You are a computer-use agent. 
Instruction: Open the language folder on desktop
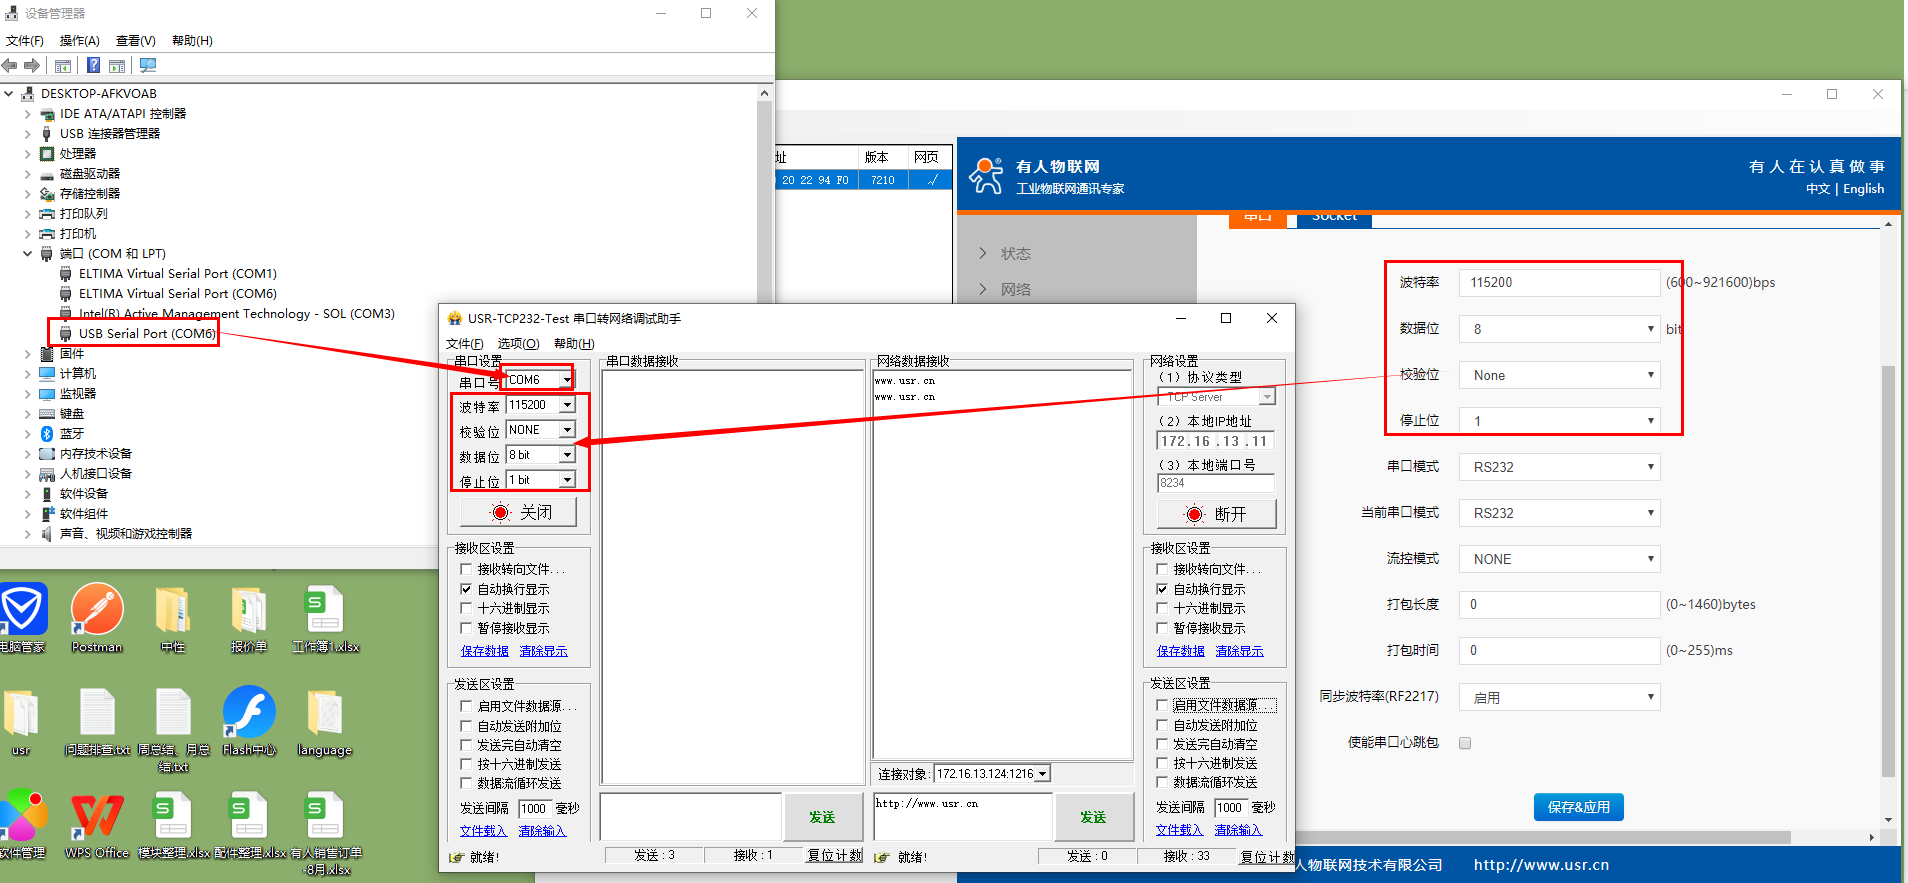point(324,713)
